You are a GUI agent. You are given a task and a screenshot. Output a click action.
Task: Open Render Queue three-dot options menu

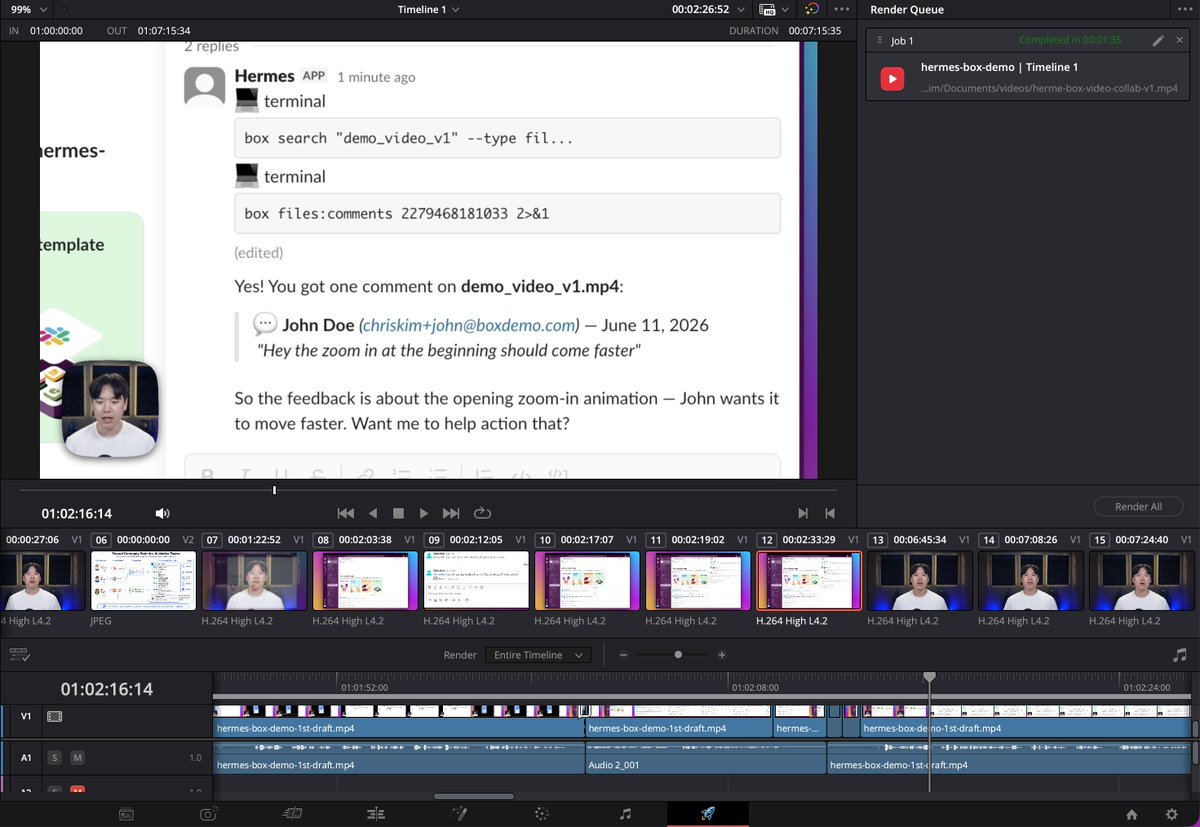[x=1187, y=9]
